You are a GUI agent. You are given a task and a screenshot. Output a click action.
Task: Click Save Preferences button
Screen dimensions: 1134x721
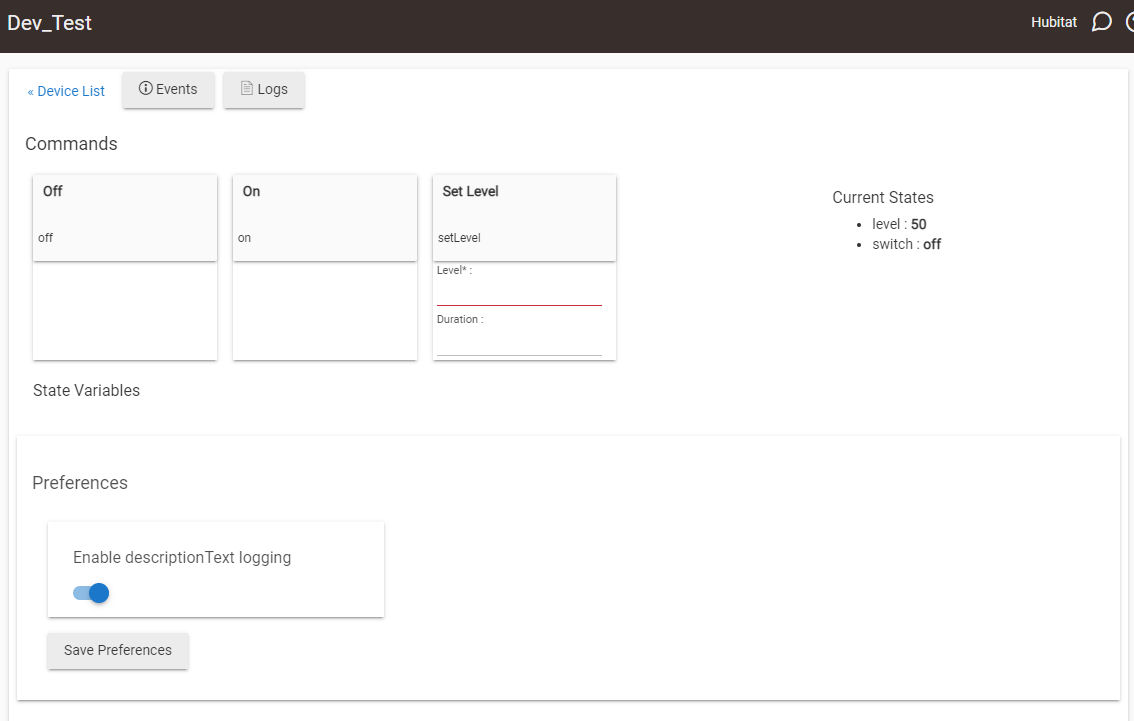[118, 651]
